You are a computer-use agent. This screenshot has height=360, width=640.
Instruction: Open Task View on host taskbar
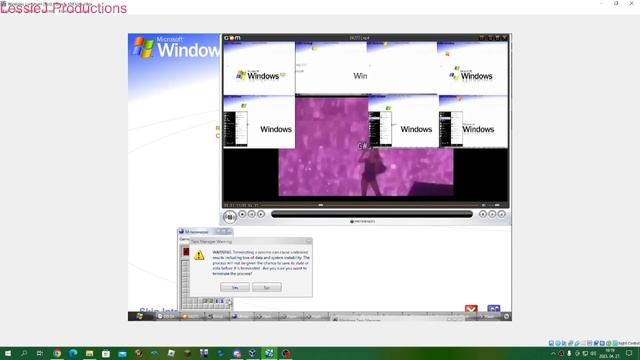tap(40, 353)
